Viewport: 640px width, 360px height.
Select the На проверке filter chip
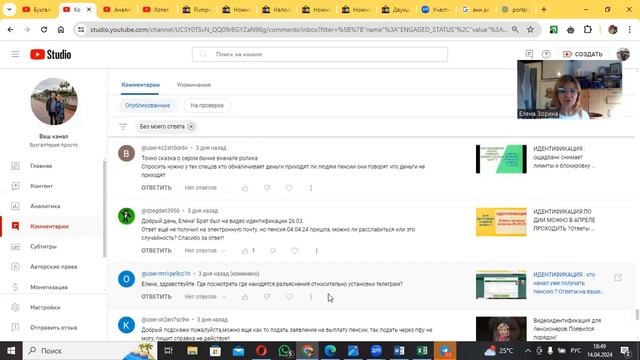click(207, 105)
